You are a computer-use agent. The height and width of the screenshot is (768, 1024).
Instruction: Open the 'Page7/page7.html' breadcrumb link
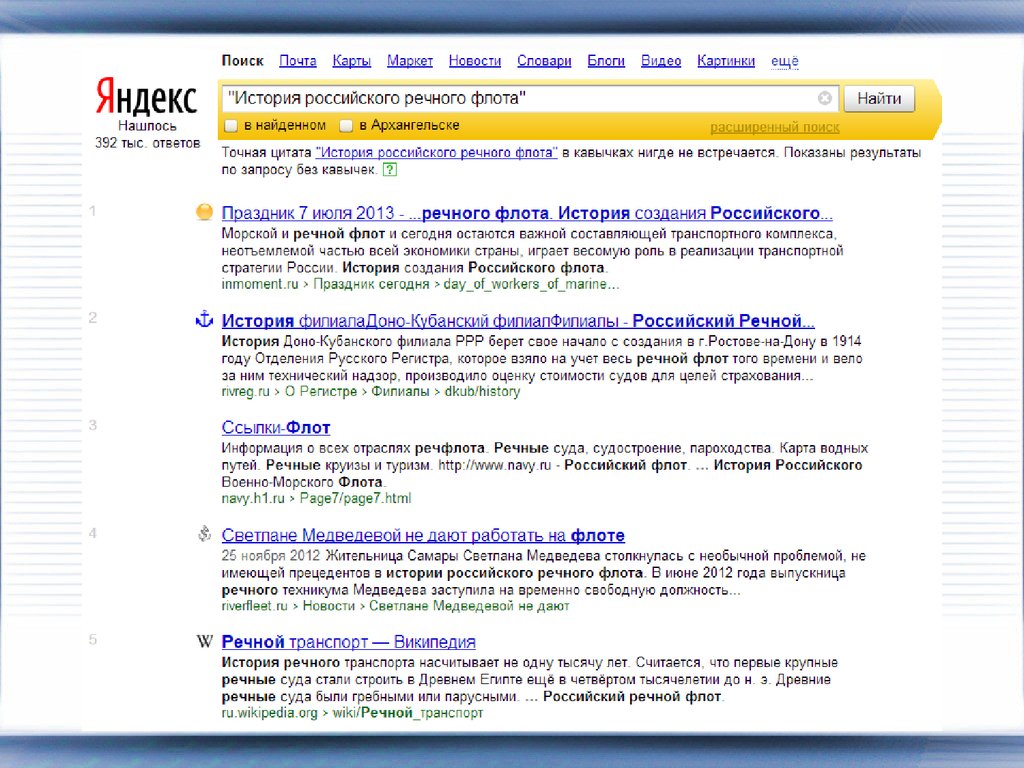(355, 498)
